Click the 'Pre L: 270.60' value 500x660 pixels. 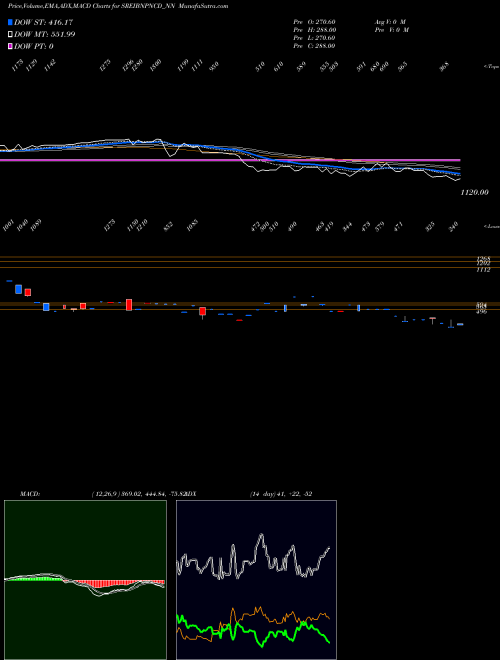point(314,37)
